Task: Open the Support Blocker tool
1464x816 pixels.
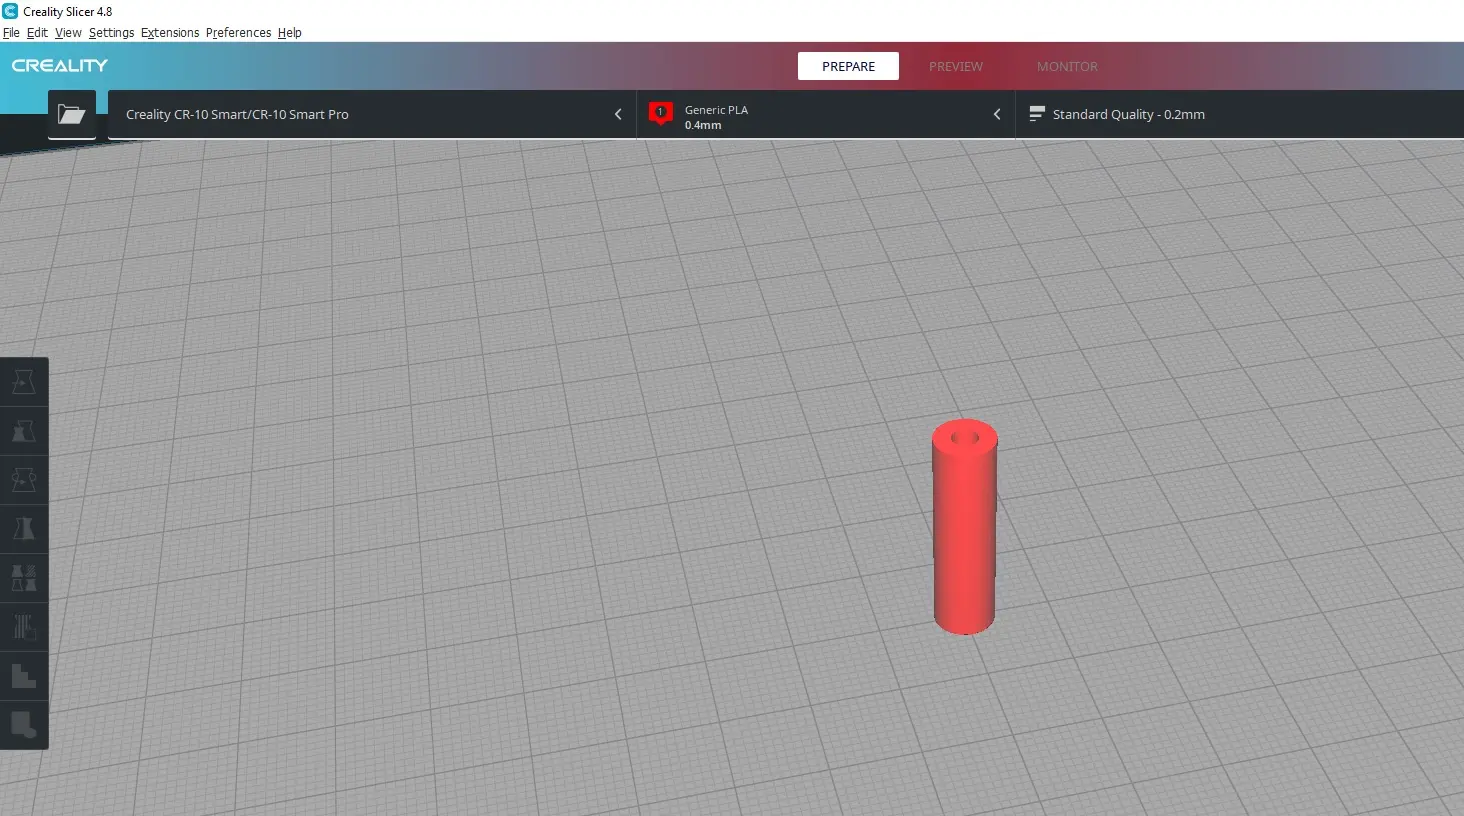Action: (x=24, y=627)
